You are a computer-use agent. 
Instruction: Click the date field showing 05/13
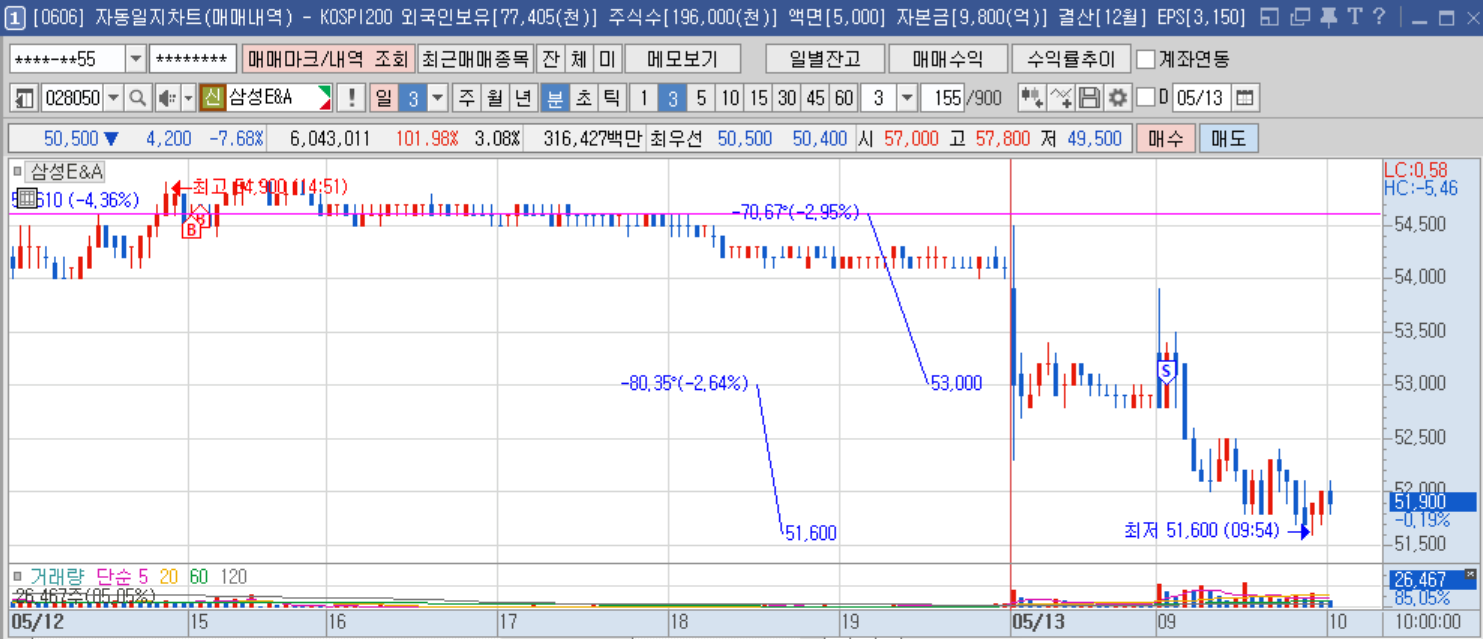[x=1201, y=98]
